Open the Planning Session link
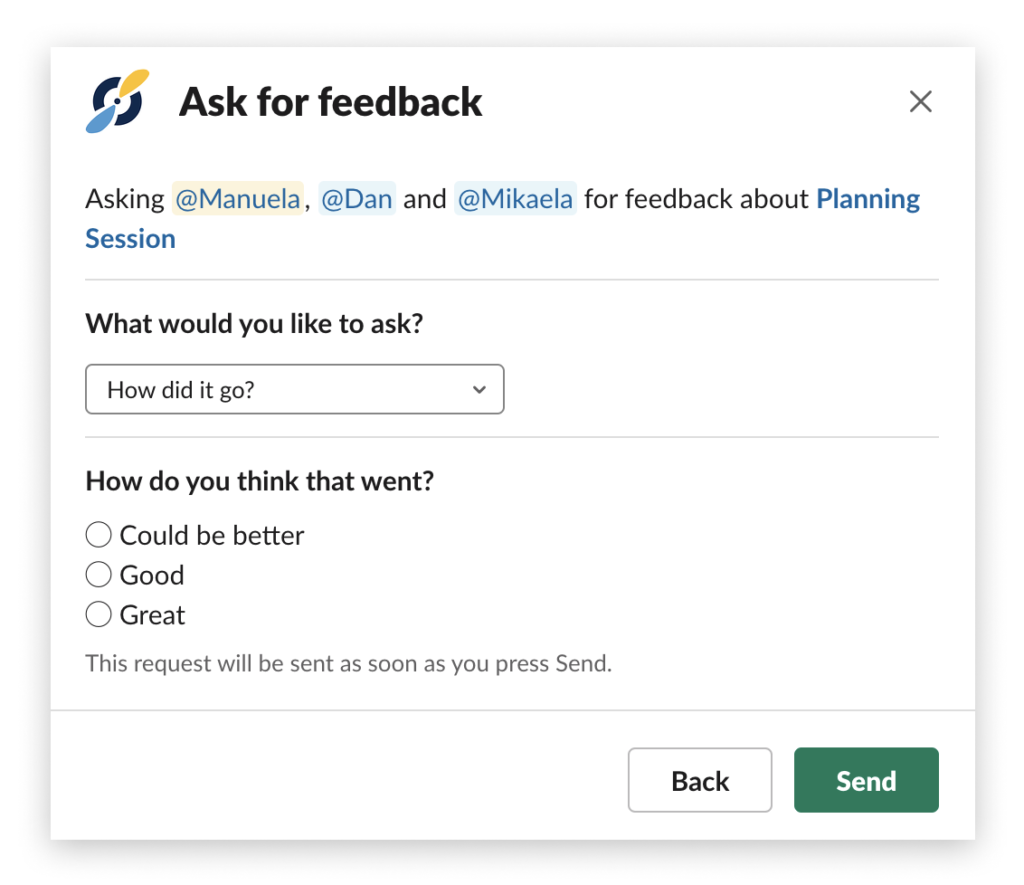Screen dimensions: 1024x885 pyautogui.click(x=868, y=199)
